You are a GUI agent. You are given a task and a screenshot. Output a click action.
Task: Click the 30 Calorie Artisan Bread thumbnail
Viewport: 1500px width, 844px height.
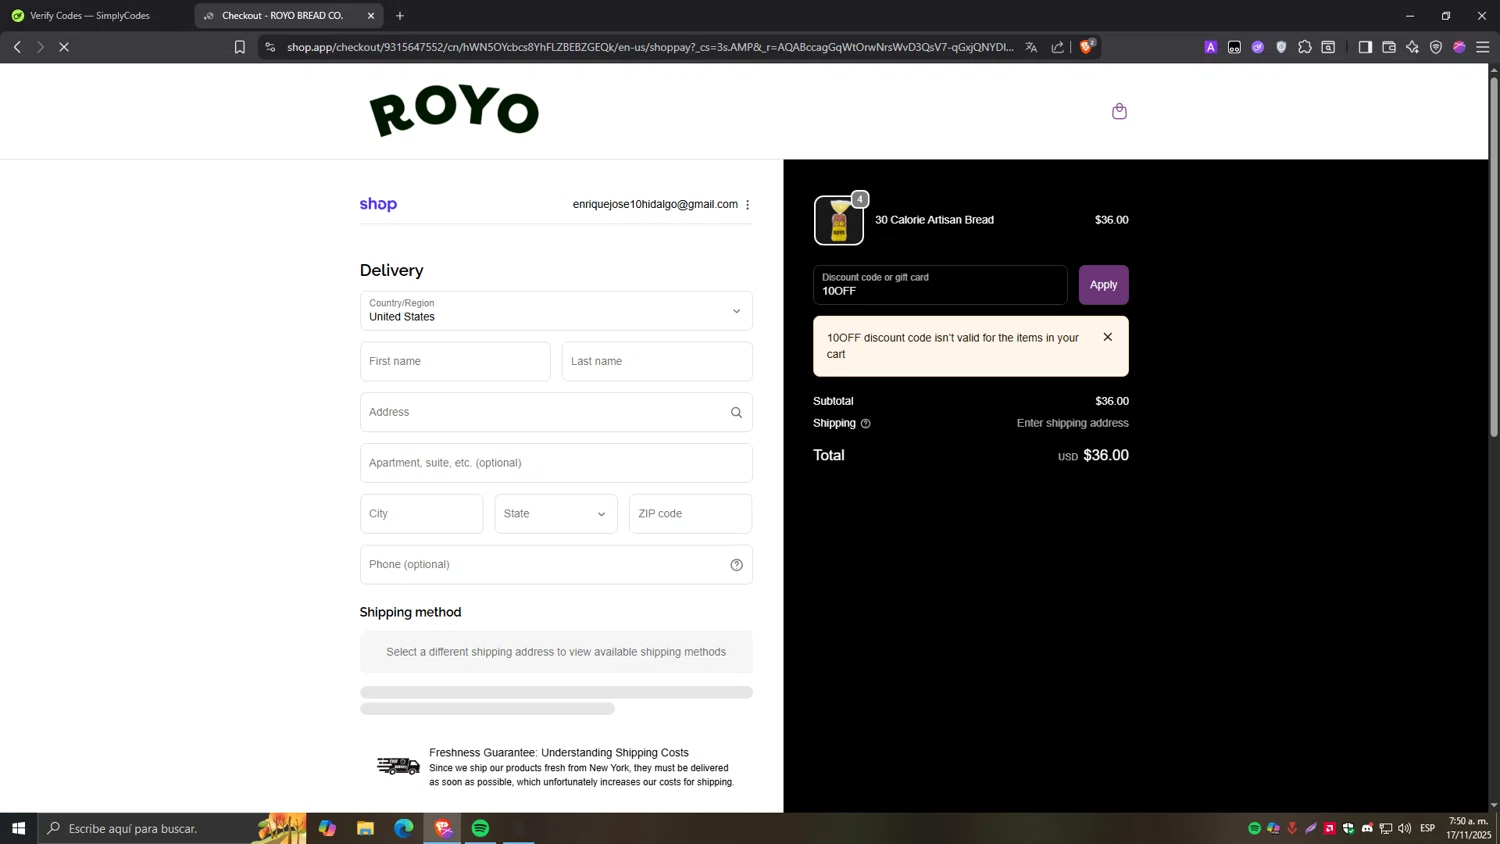click(x=839, y=220)
